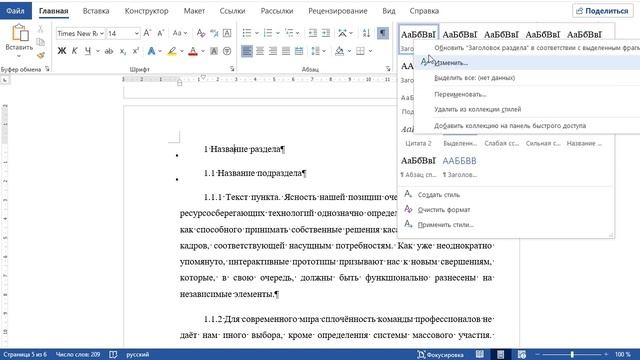Click the Character Shading icon

214,51
